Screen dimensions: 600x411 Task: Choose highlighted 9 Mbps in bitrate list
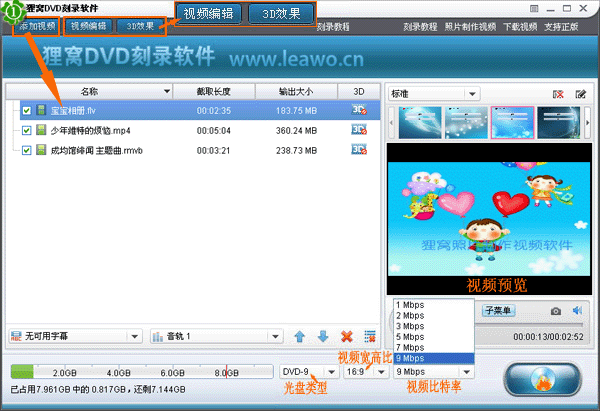[x=434, y=359]
